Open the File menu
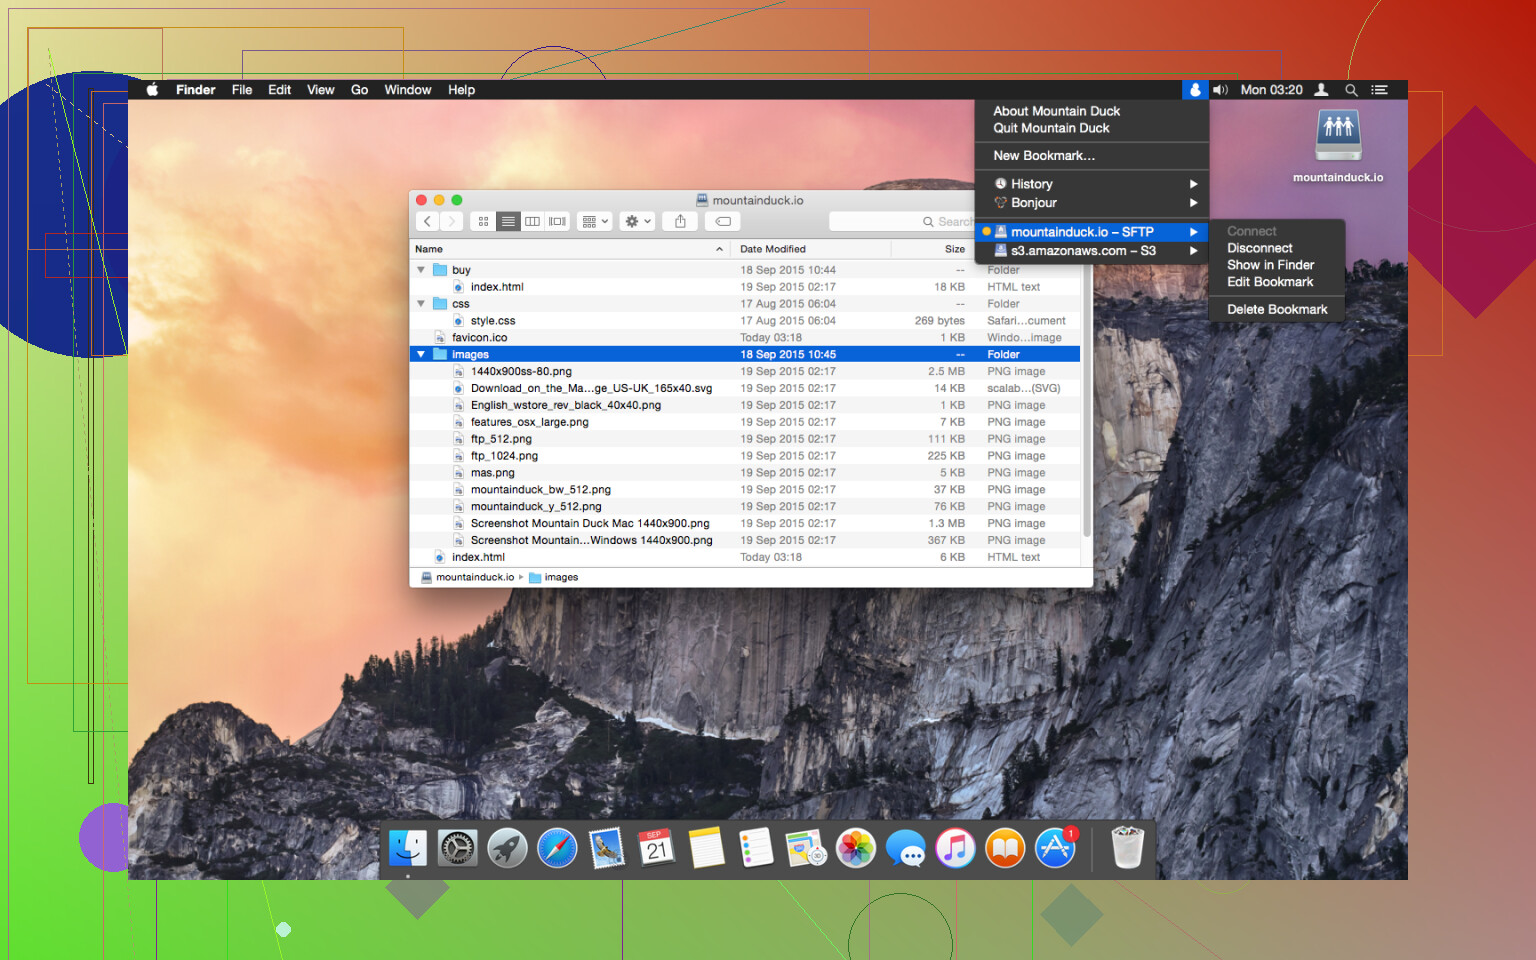 tap(242, 90)
